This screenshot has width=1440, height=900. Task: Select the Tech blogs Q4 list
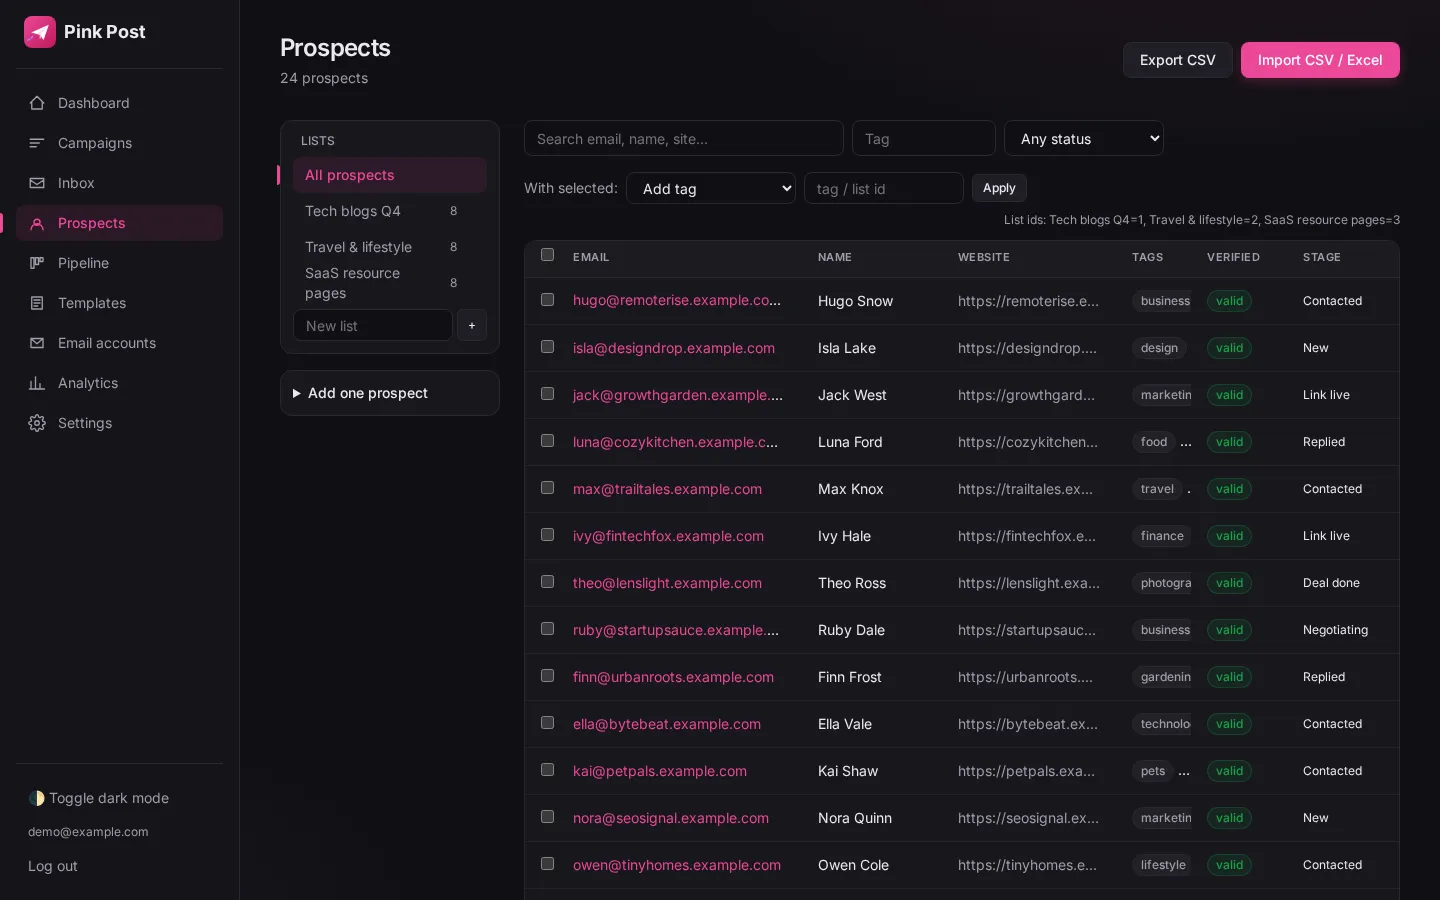point(390,211)
